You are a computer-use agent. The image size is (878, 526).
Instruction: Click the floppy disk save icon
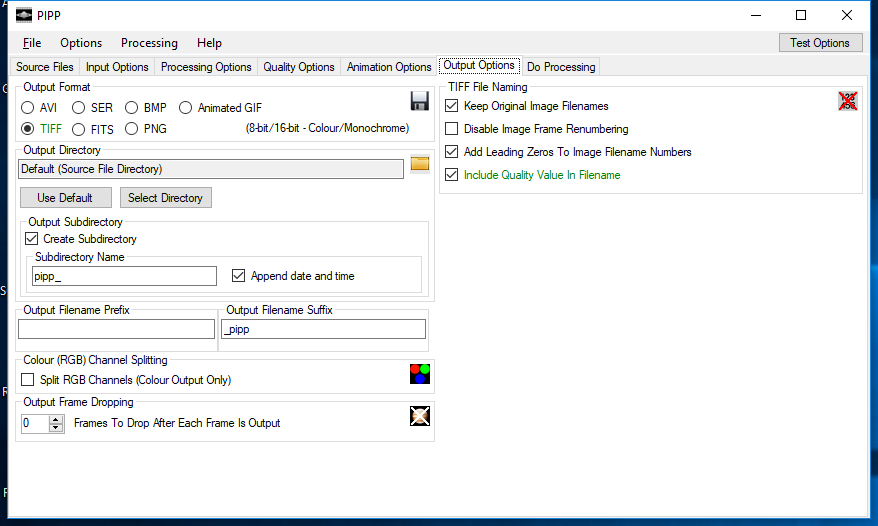[x=419, y=101]
